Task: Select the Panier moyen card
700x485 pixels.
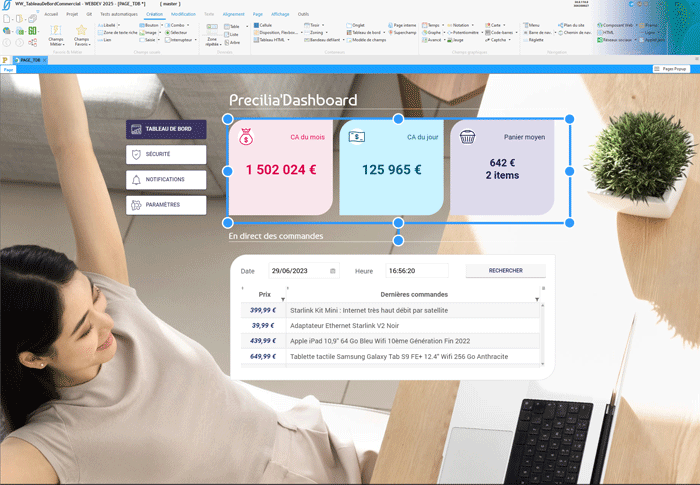Action: (x=502, y=167)
